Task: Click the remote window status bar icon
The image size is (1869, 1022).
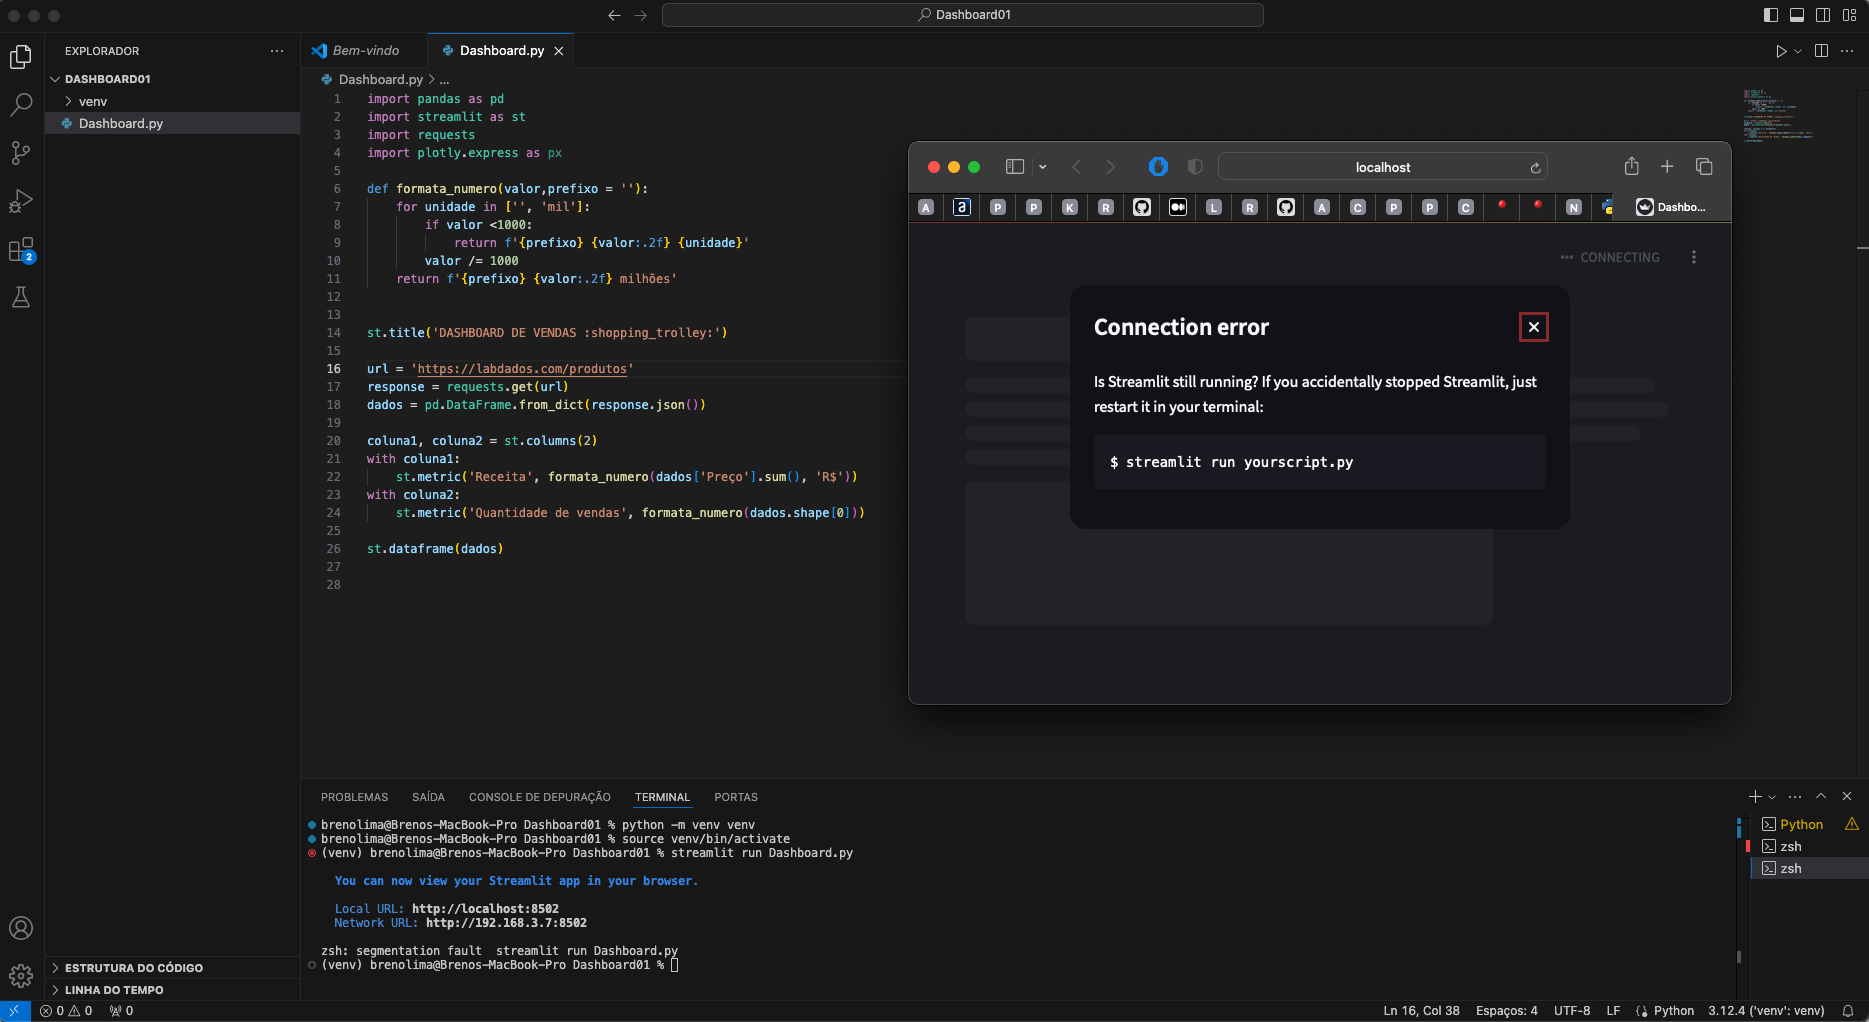Action: 14,1011
